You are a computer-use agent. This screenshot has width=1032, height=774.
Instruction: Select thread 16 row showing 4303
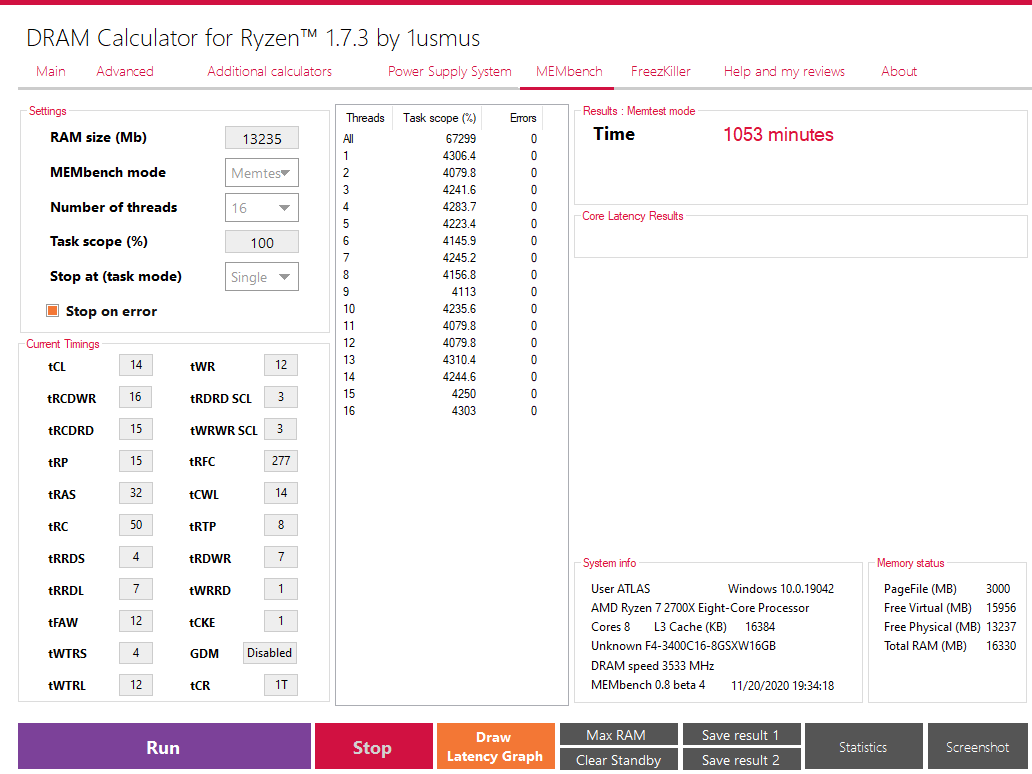click(x=440, y=411)
